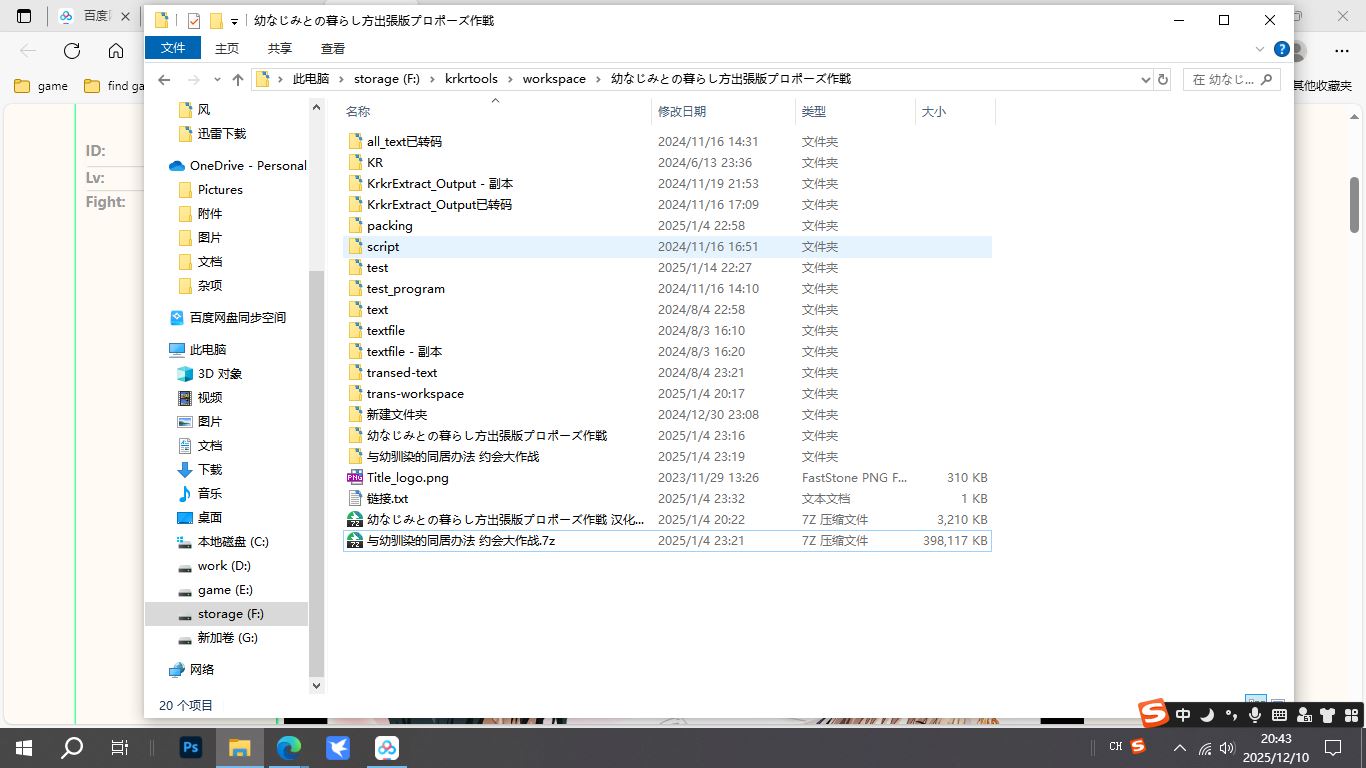The width and height of the screenshot is (1366, 768).
Task: Open Microsoft Edge from the taskbar
Action: coord(288,747)
